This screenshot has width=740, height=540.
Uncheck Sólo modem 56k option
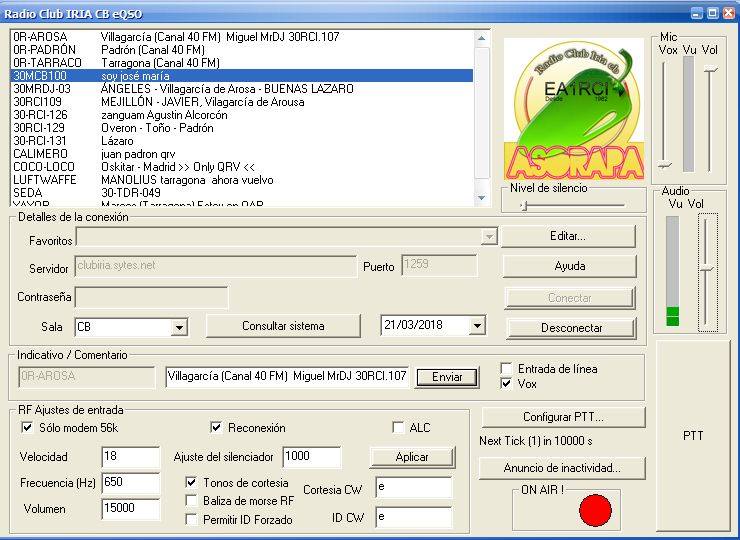[27, 428]
